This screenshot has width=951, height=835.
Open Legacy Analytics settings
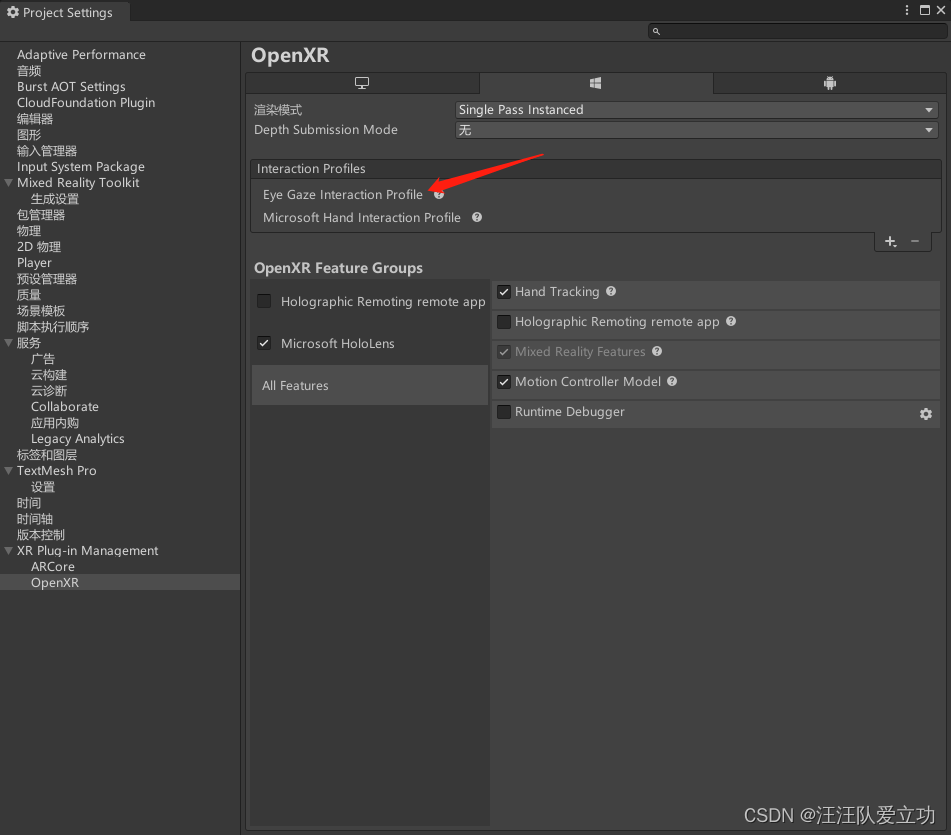[x=78, y=439]
